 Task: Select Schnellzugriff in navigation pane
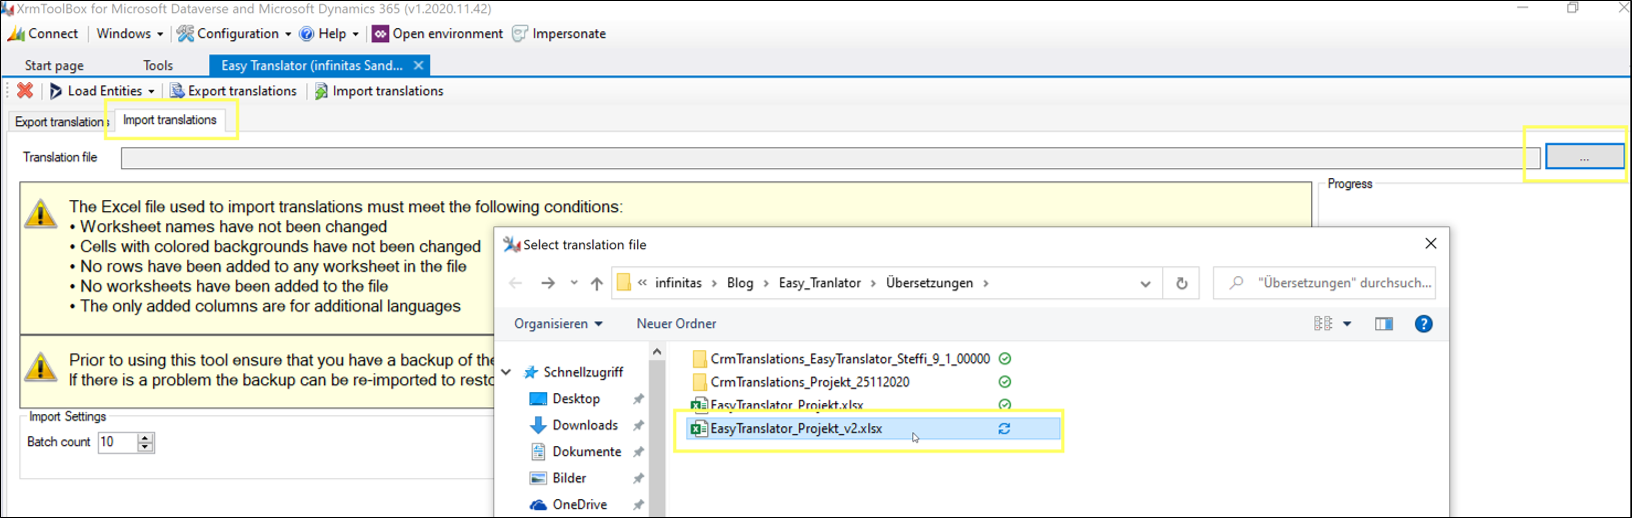click(x=583, y=372)
